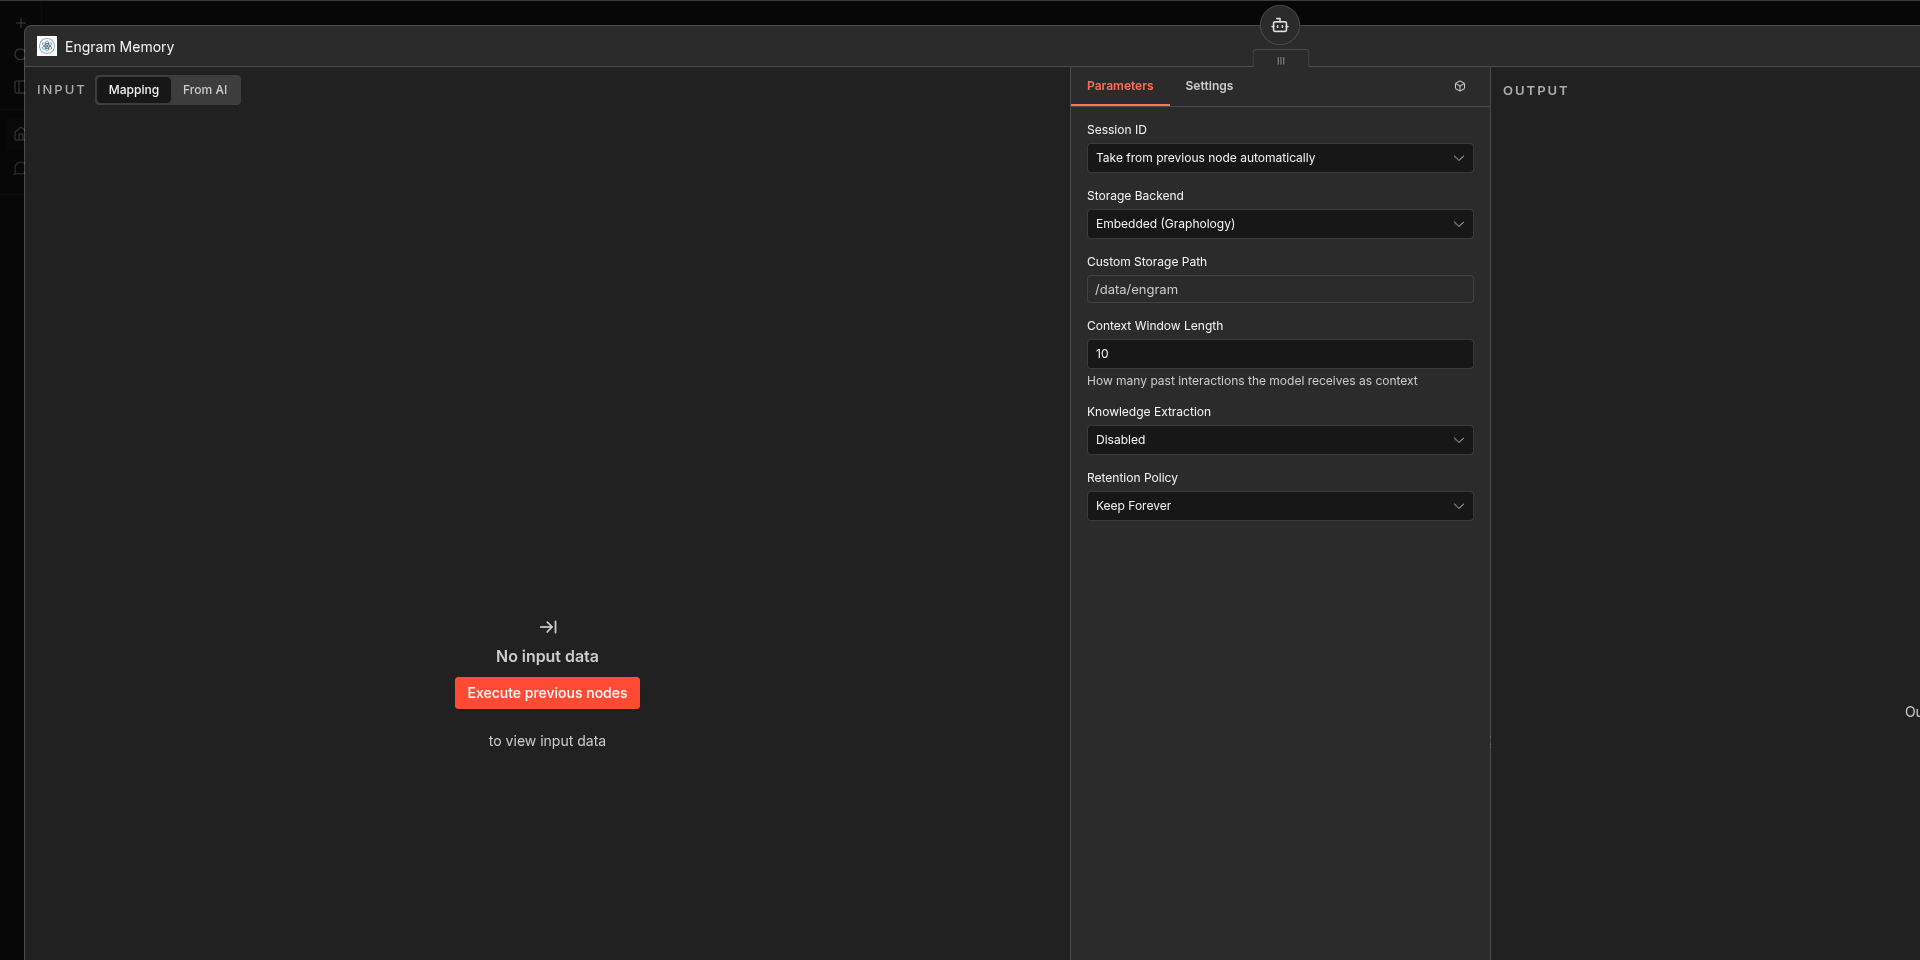The image size is (1920, 960).
Task: Open the Knowledge Extraction dropdown
Action: pyautogui.click(x=1280, y=440)
